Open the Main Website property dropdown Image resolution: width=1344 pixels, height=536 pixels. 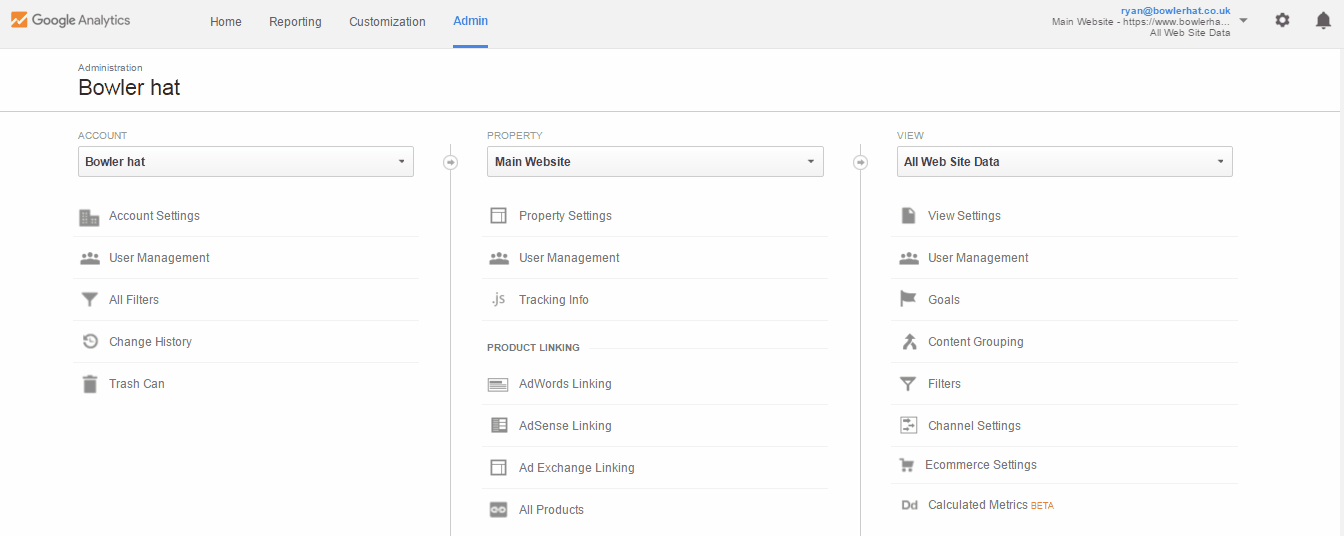point(655,162)
